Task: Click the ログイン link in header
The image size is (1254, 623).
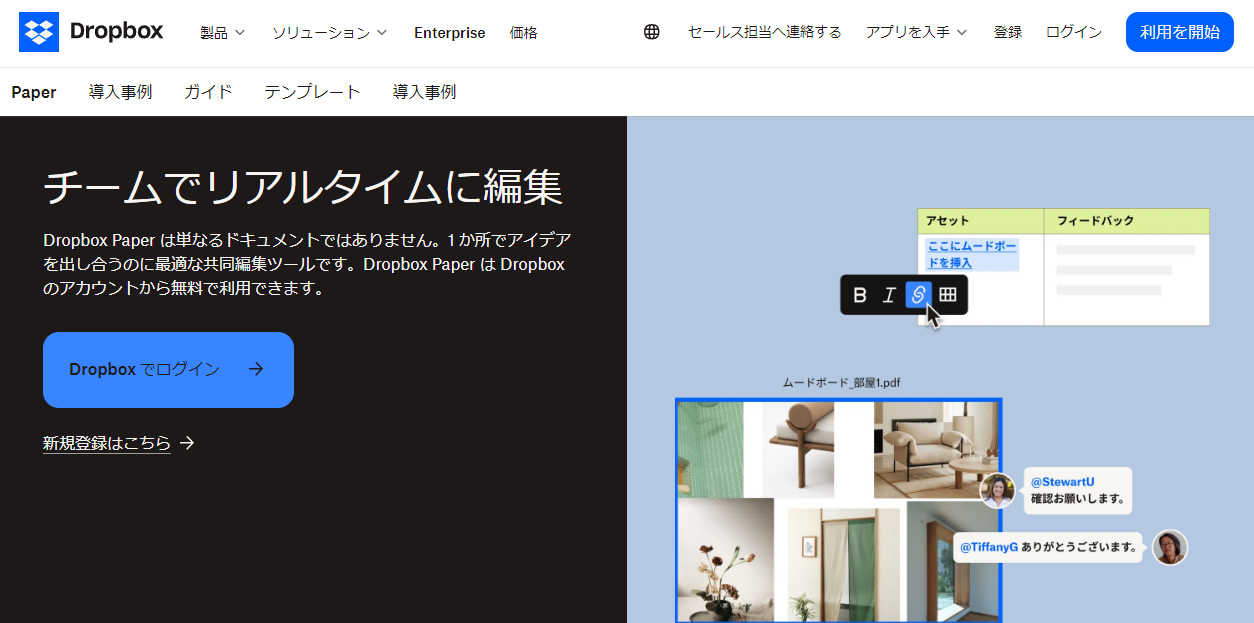Action: click(1074, 32)
